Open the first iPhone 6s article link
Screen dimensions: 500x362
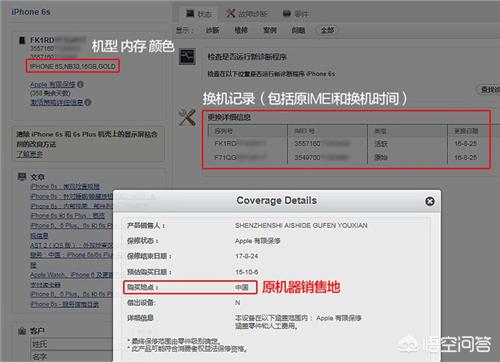click(x=65, y=186)
